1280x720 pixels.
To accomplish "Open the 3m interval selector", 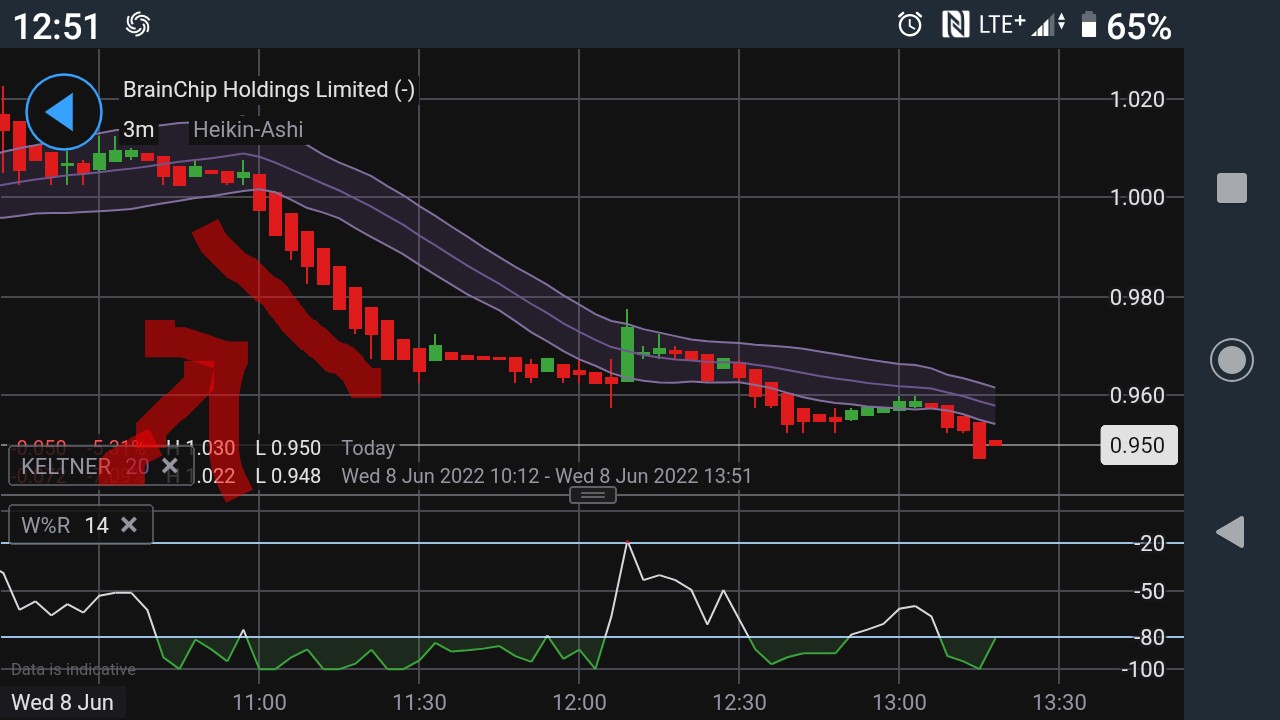I will coord(138,129).
